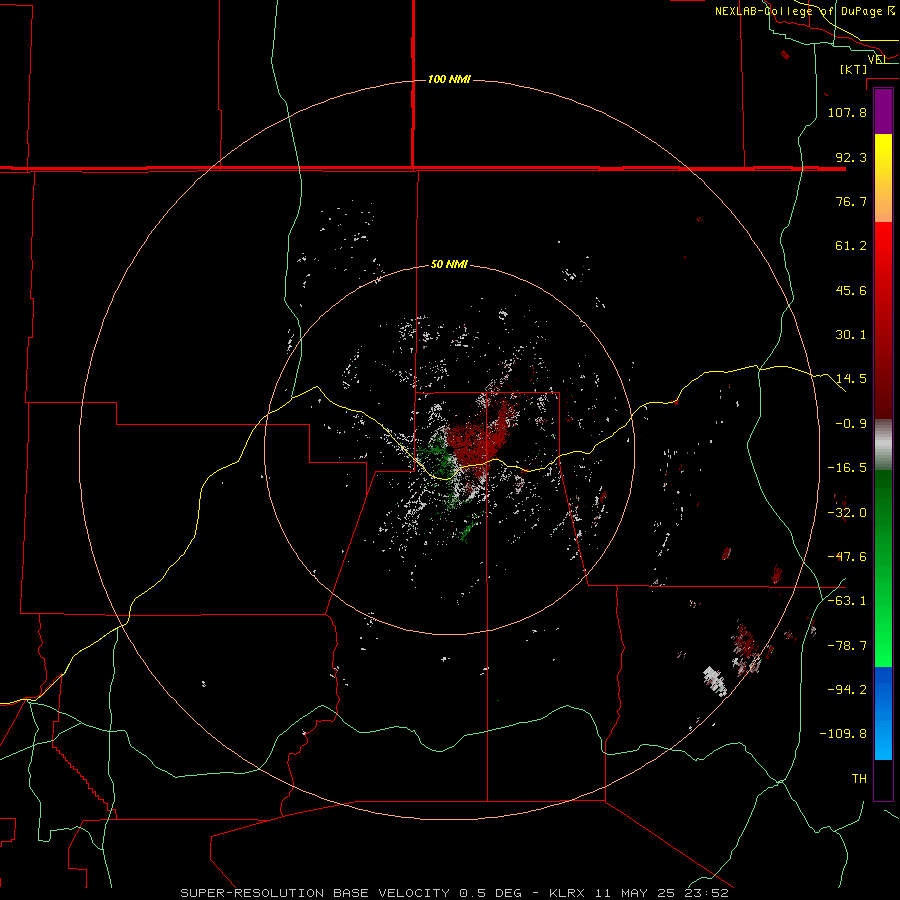This screenshot has width=900, height=900.
Task: Click the 50 NMI range ring label
Action: (449, 265)
